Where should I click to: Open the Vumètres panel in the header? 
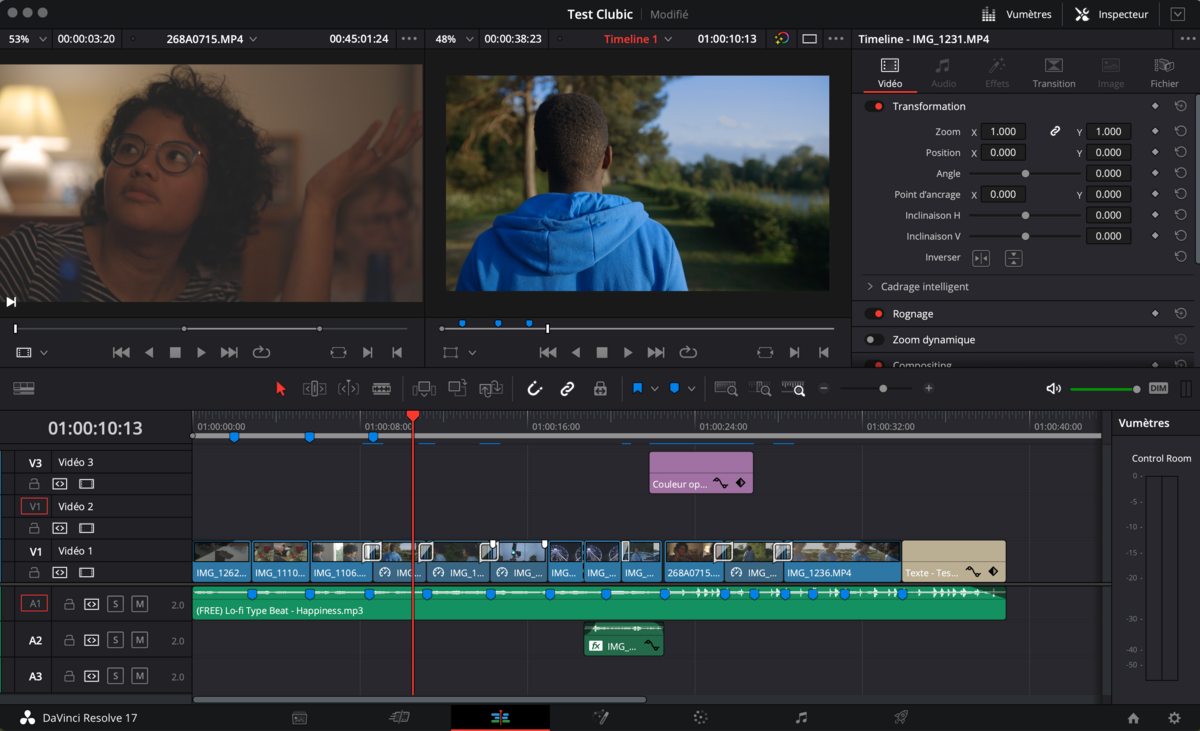point(1017,14)
